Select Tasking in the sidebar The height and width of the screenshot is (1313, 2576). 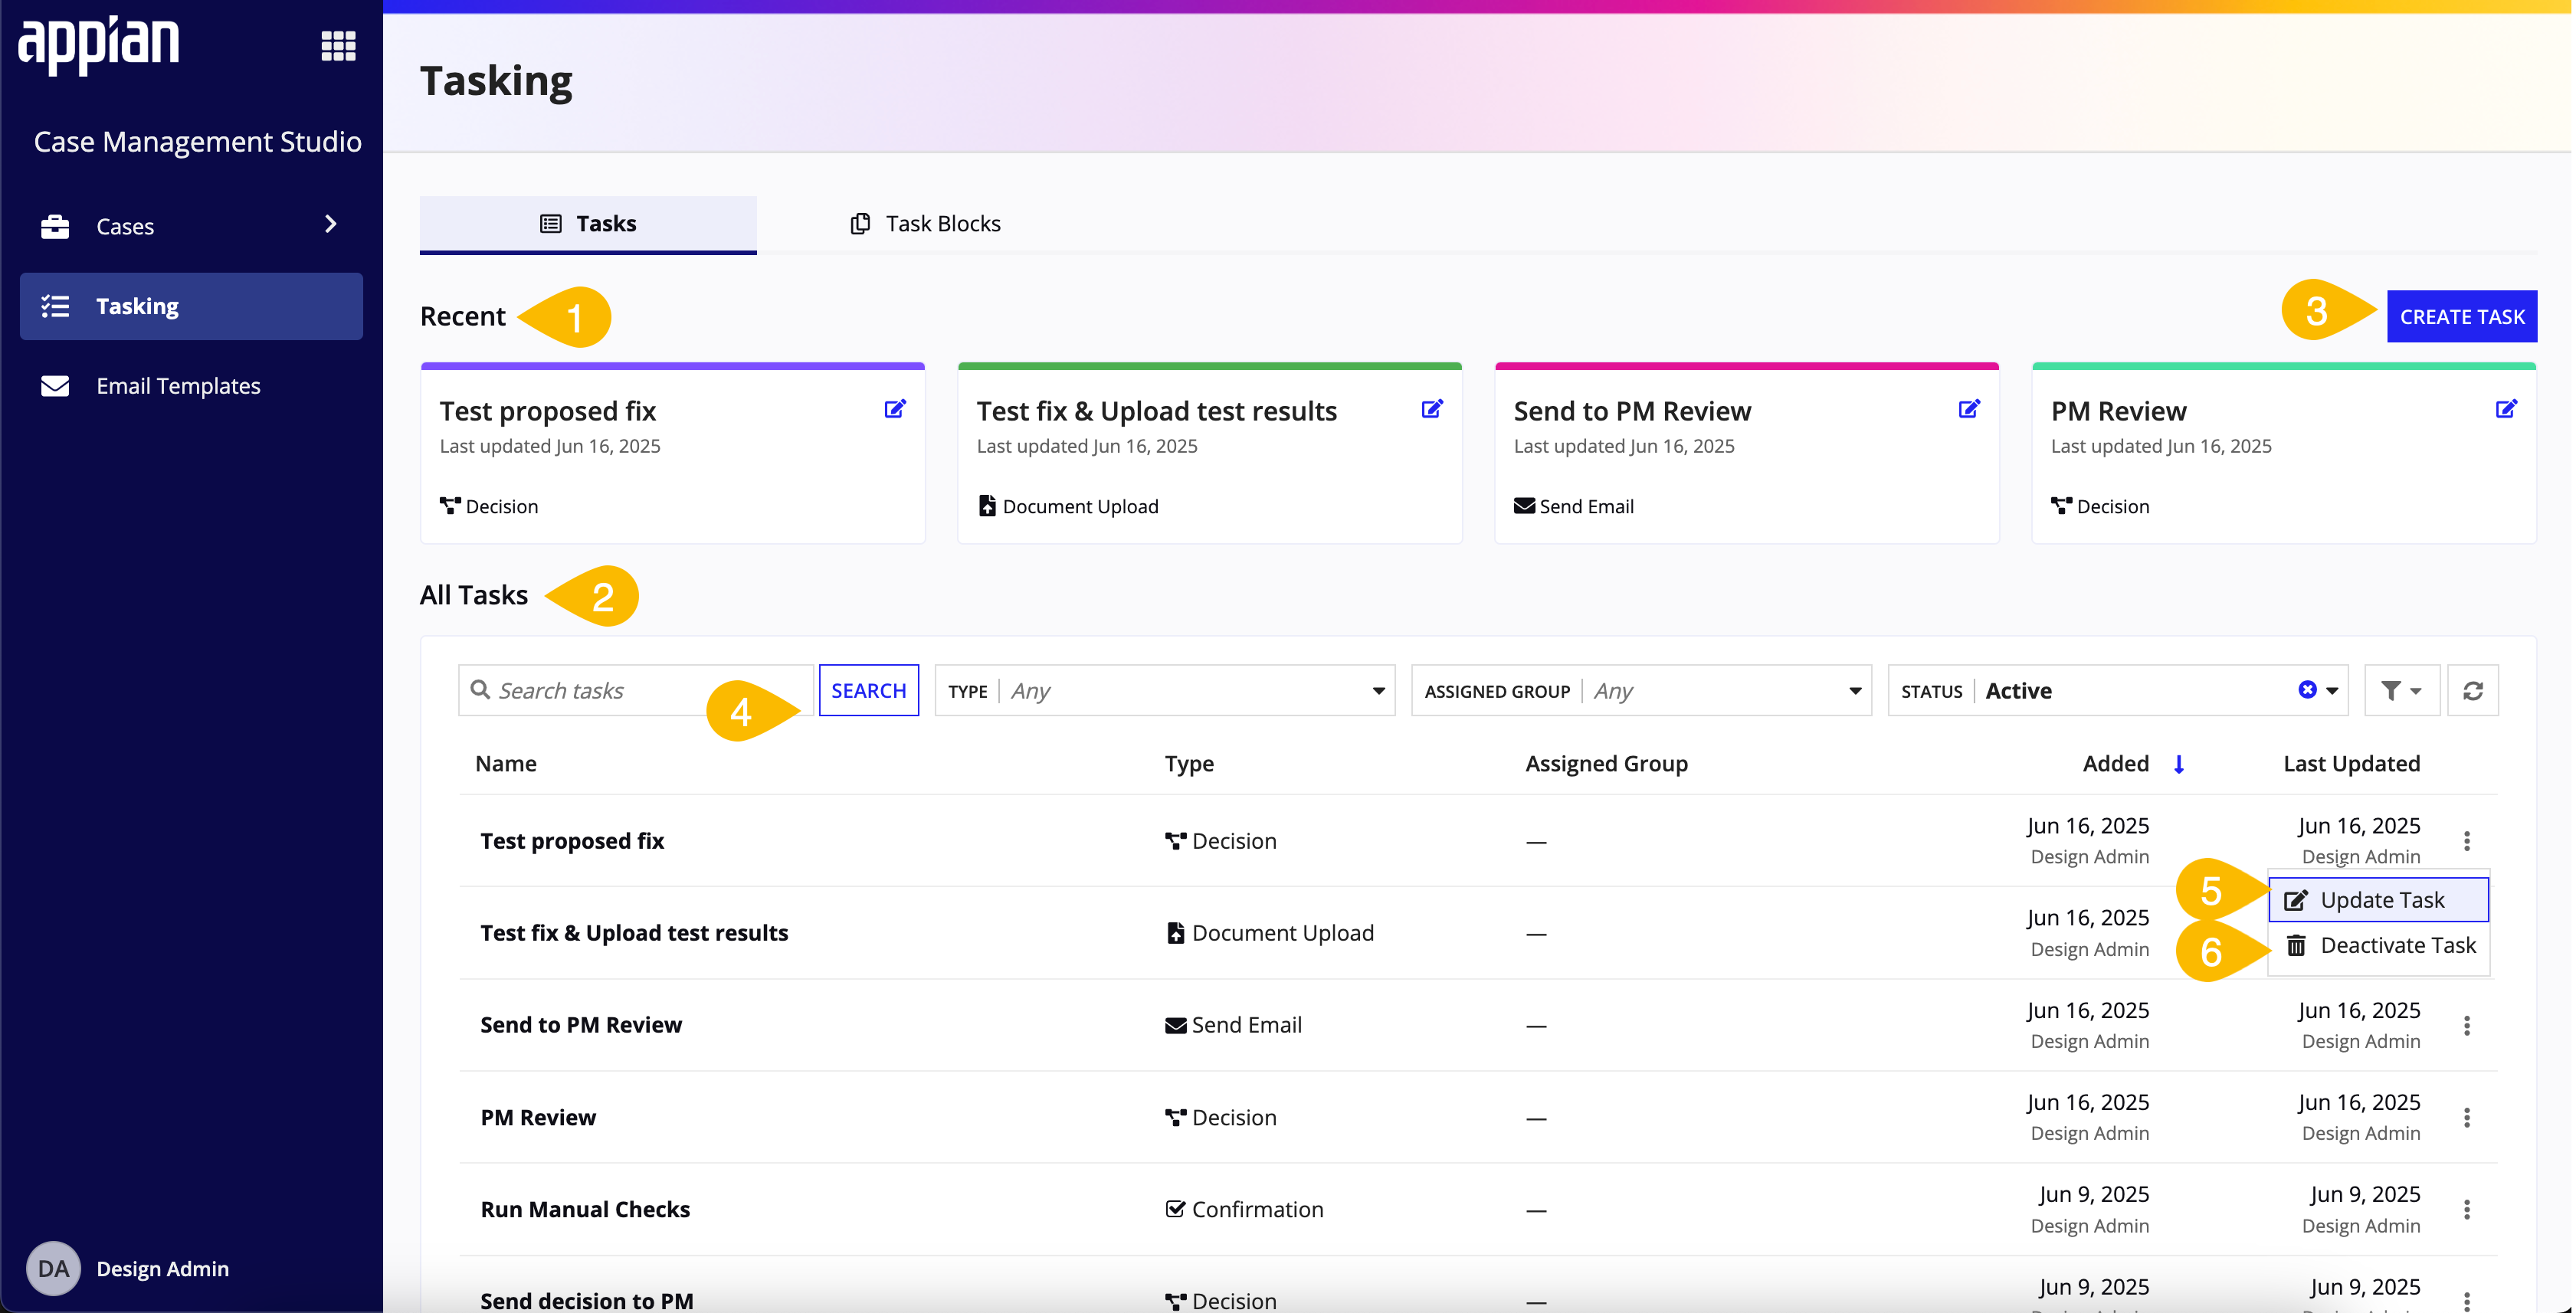coord(191,306)
